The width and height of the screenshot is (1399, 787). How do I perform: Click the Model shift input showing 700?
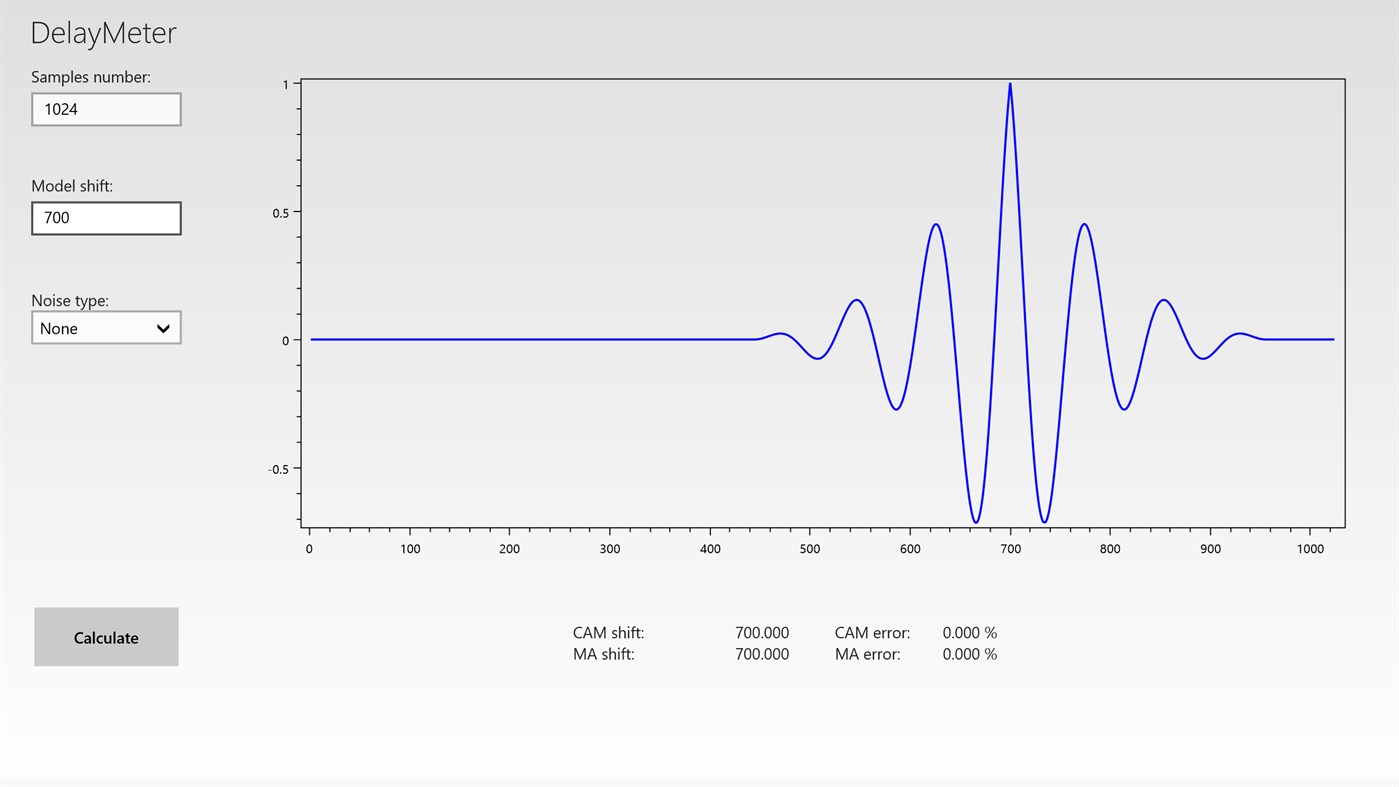[105, 217]
